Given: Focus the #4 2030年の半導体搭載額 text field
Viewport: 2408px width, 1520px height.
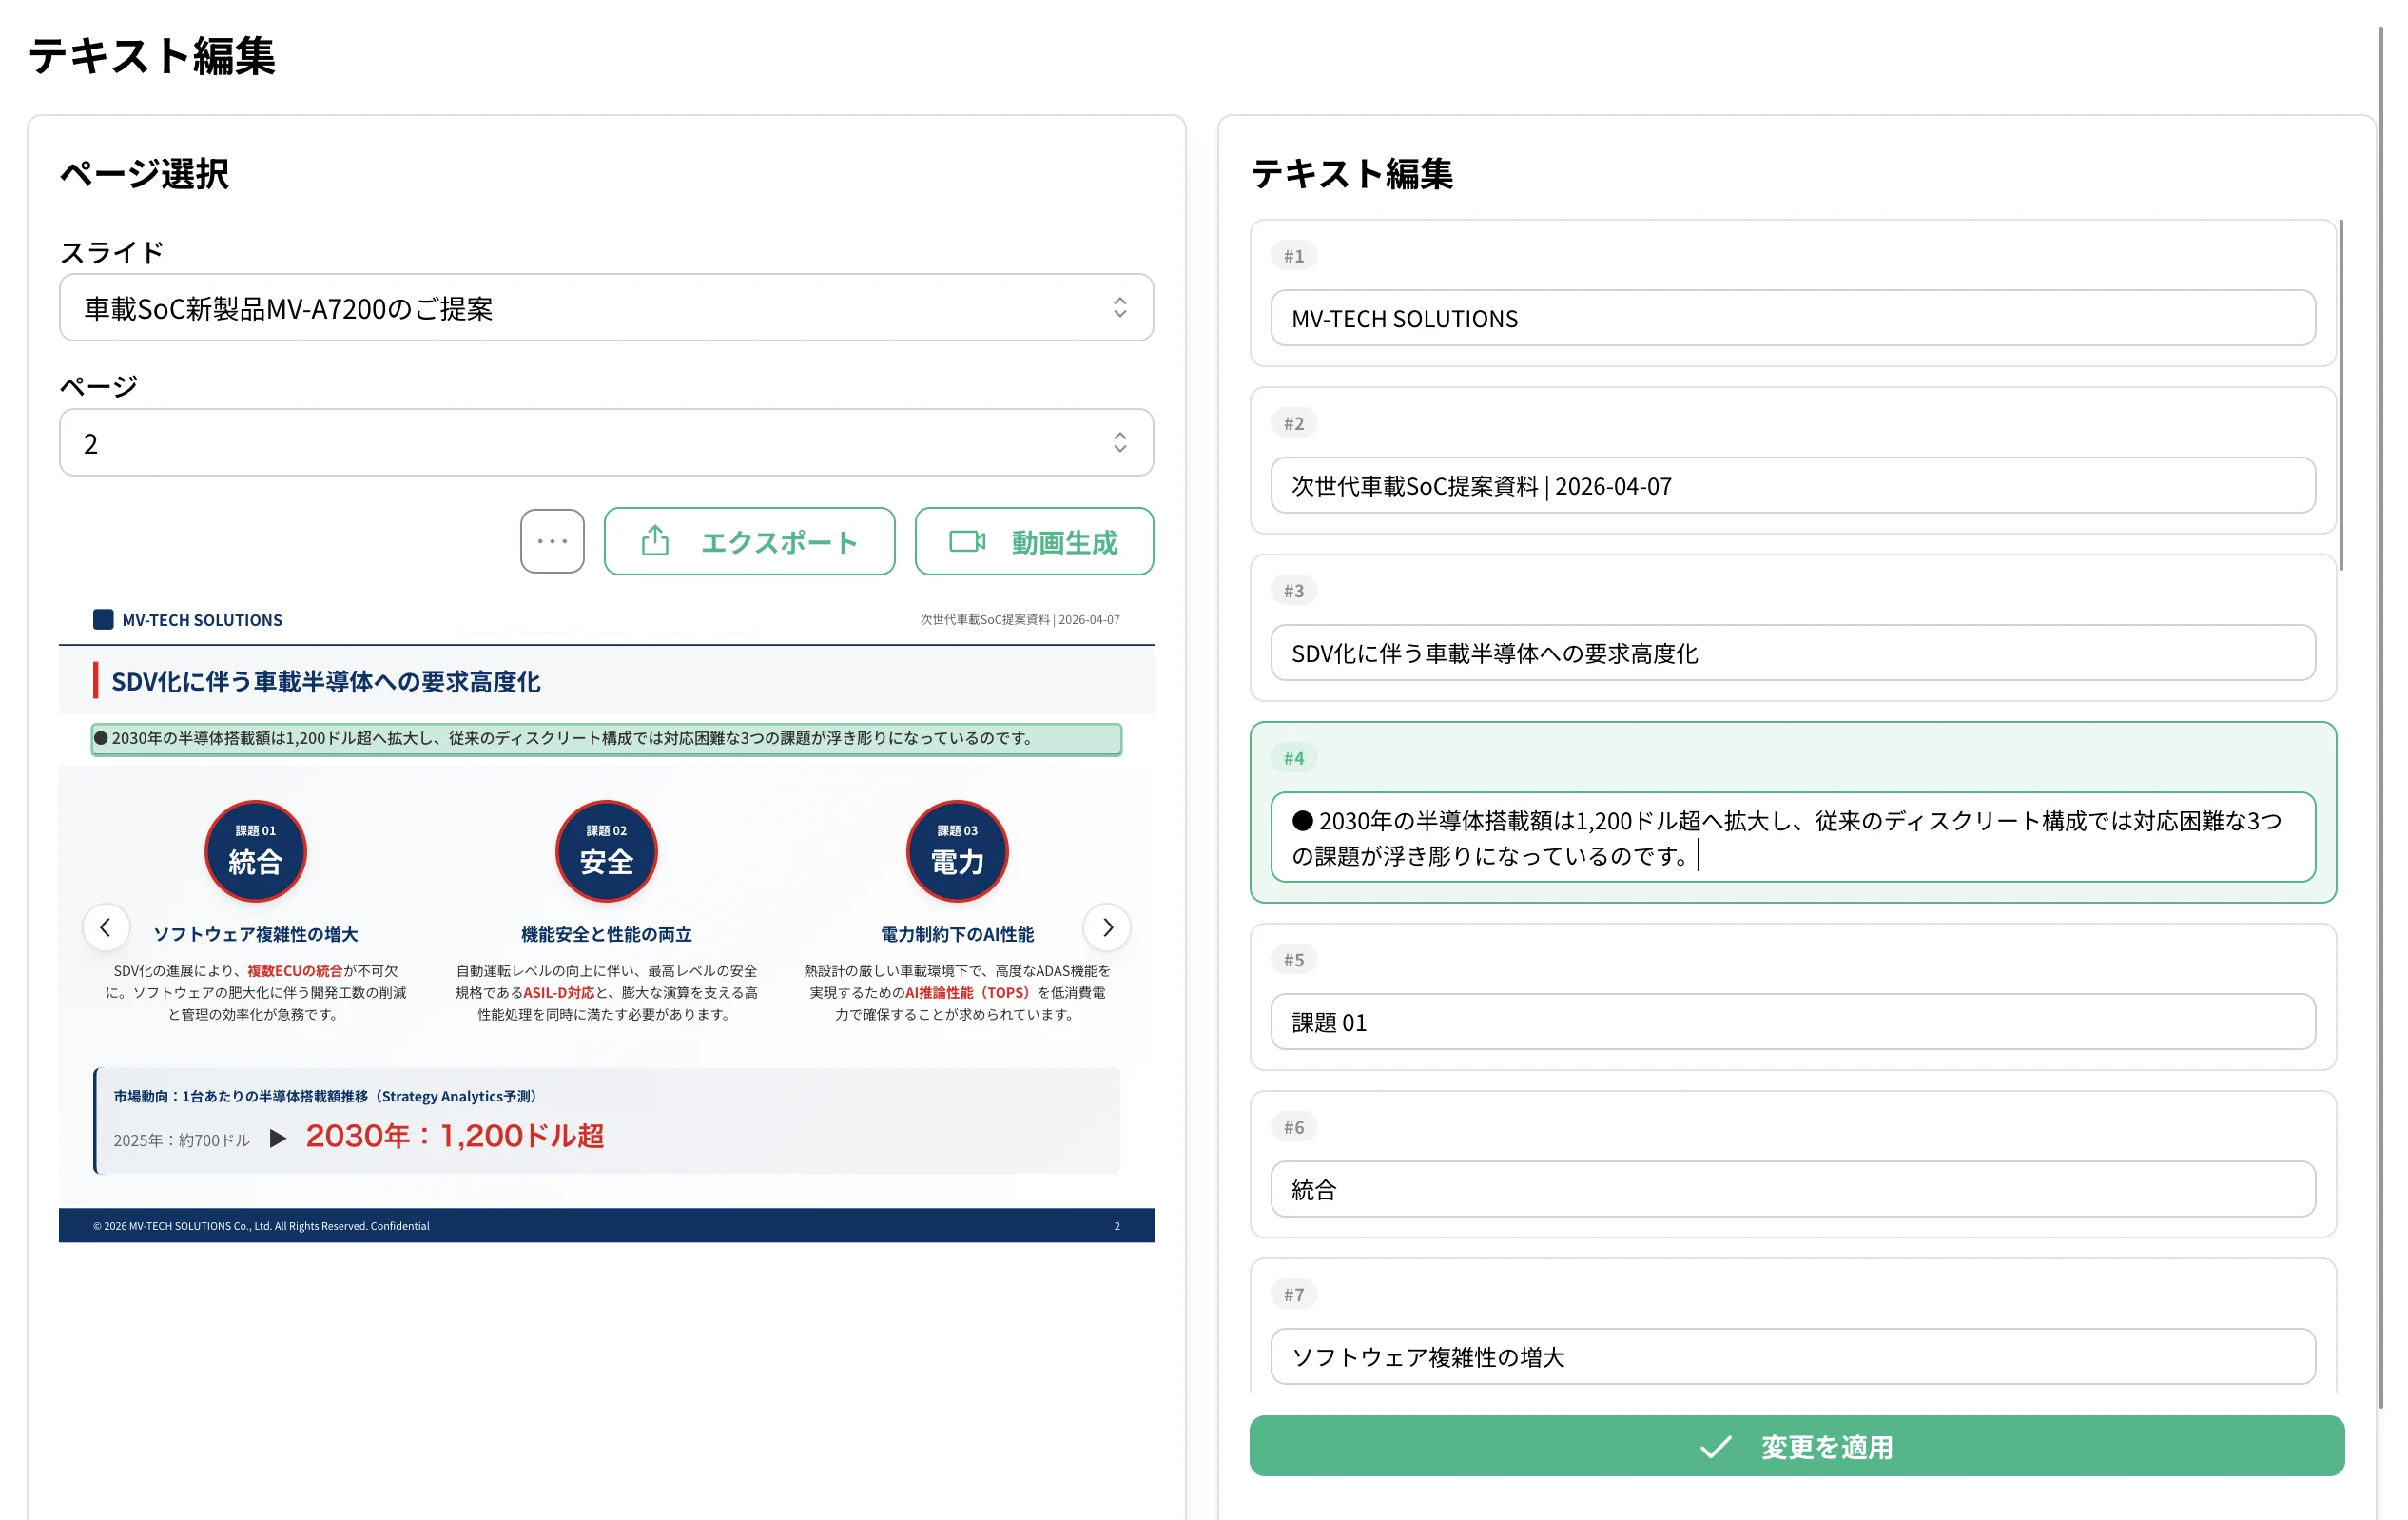Looking at the screenshot, I should (1792, 837).
